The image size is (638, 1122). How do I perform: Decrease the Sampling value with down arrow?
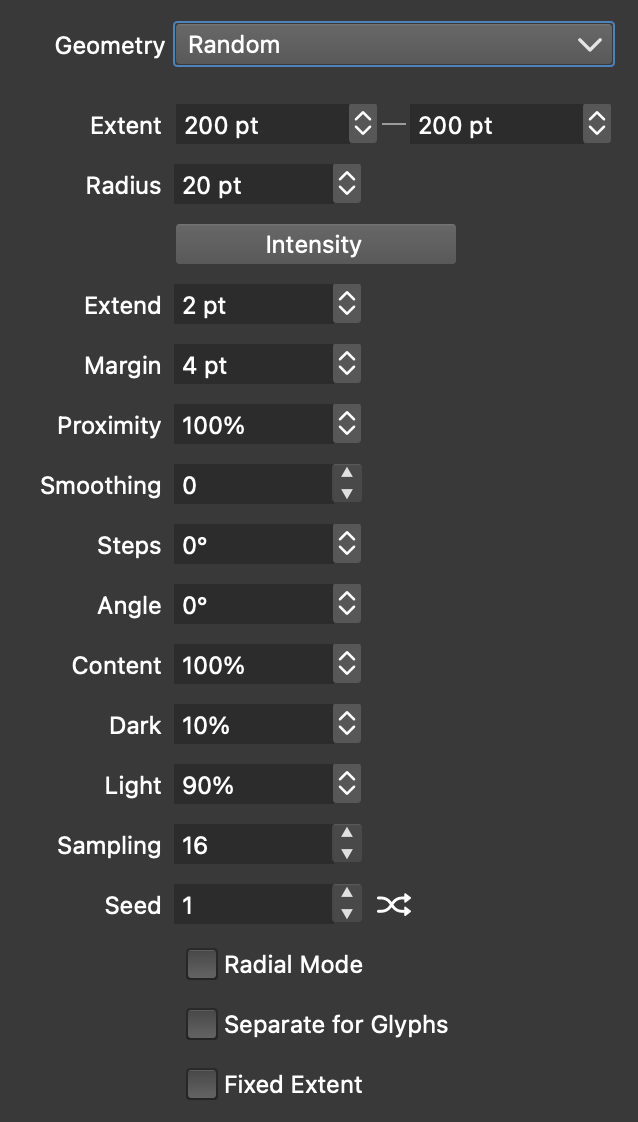[347, 854]
